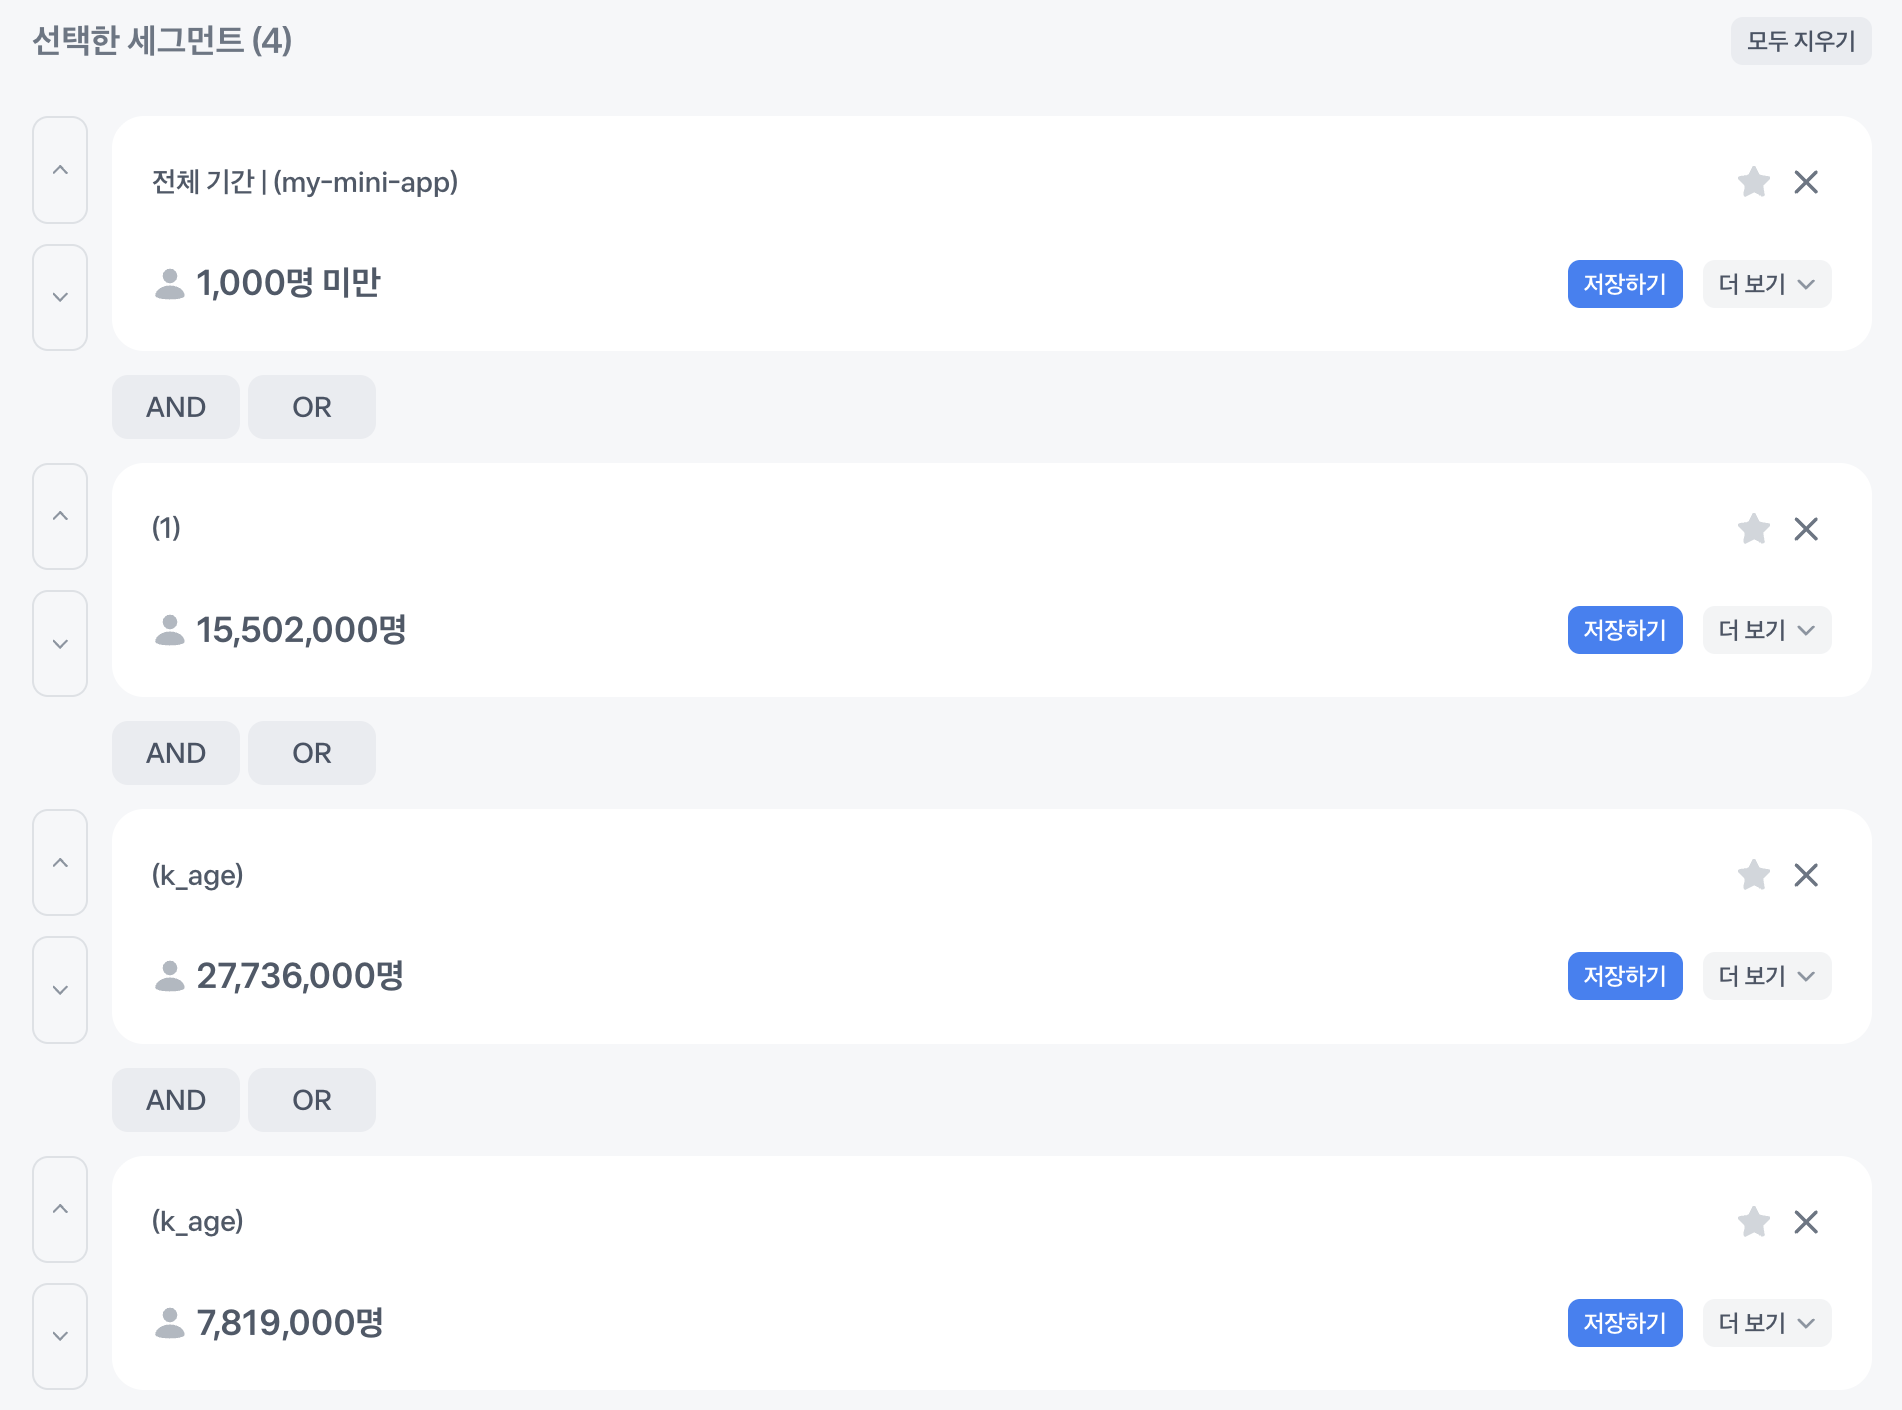Select OR operator below the (1) segment
The width and height of the screenshot is (1902, 1410).
(312, 753)
